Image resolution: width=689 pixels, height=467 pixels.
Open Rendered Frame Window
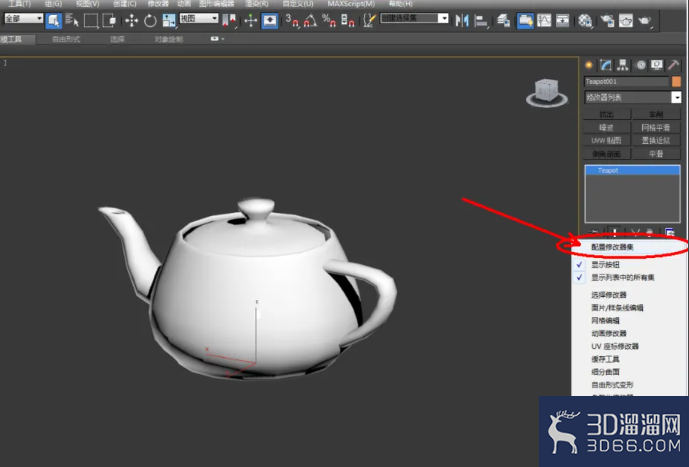pos(626,20)
